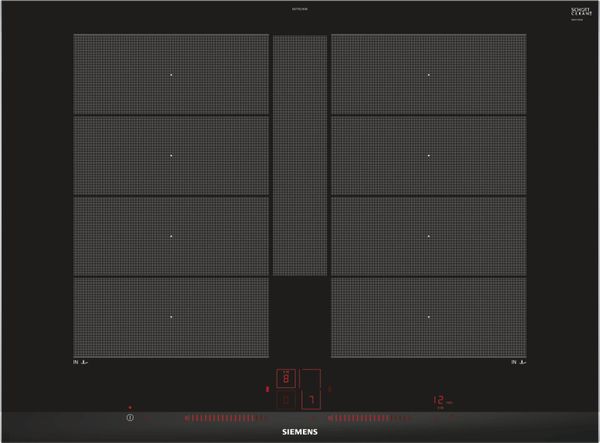Tap the bottom-right cooking zone center dot
The image size is (600, 443).
point(428,316)
